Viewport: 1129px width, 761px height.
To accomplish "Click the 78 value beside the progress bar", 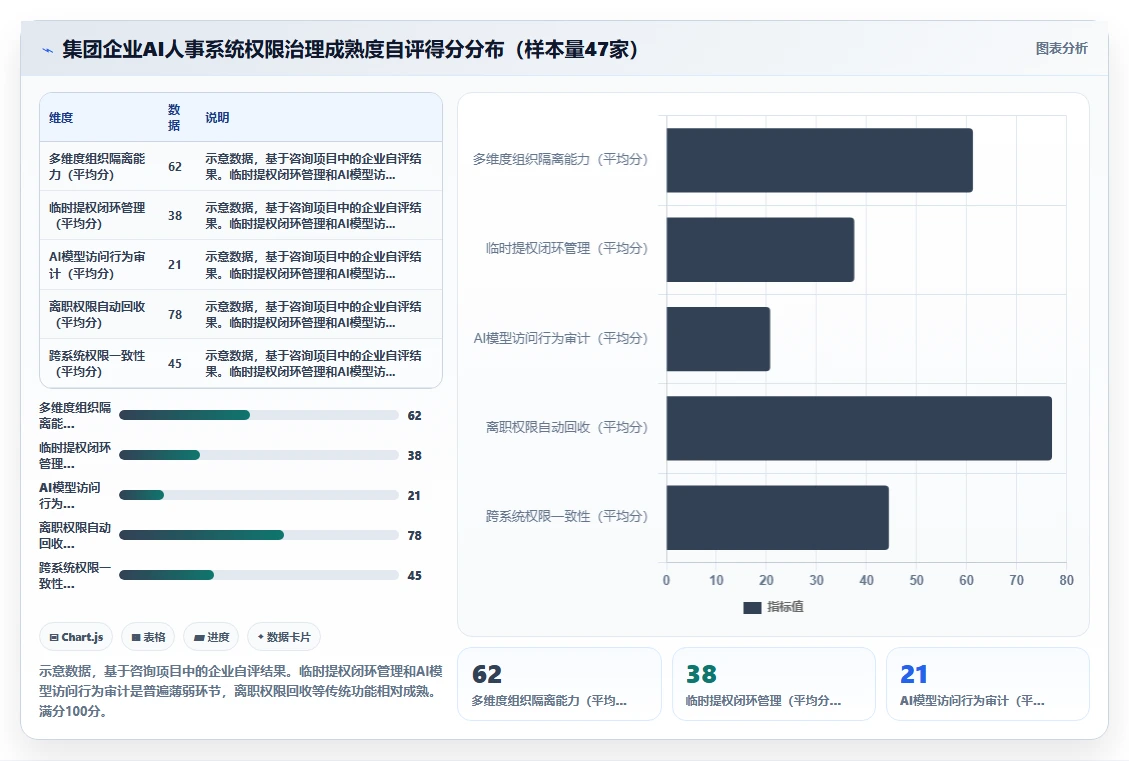I will (x=415, y=536).
